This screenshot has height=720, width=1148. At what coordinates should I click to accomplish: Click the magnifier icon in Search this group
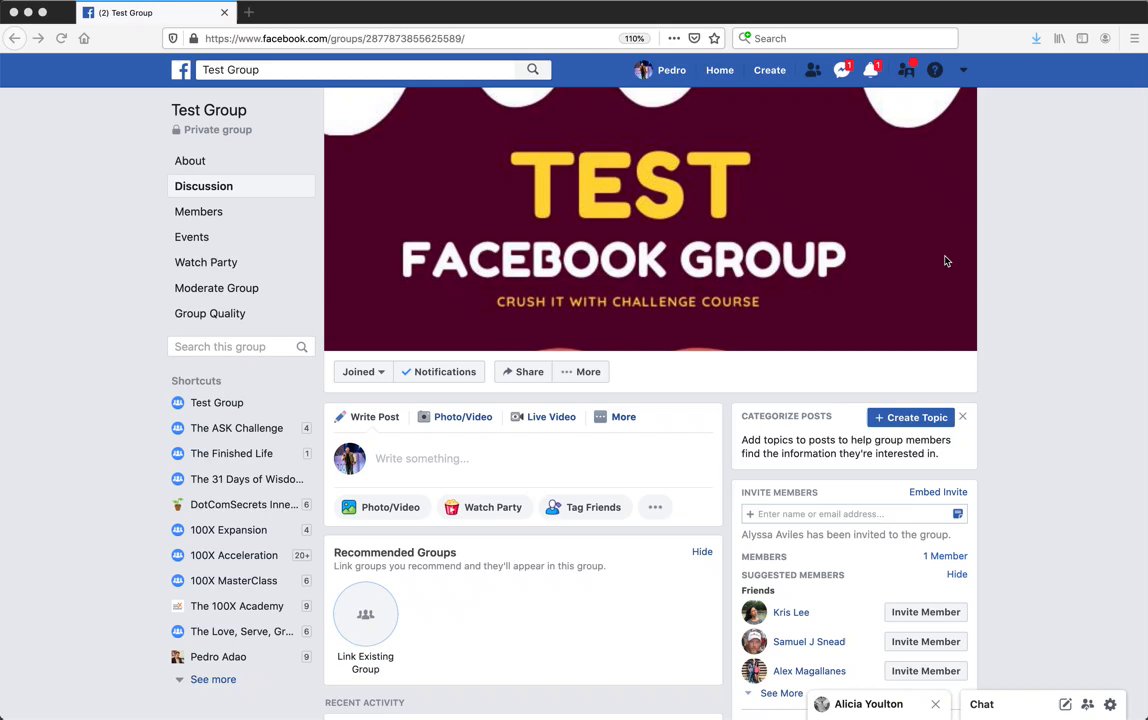pos(302,347)
